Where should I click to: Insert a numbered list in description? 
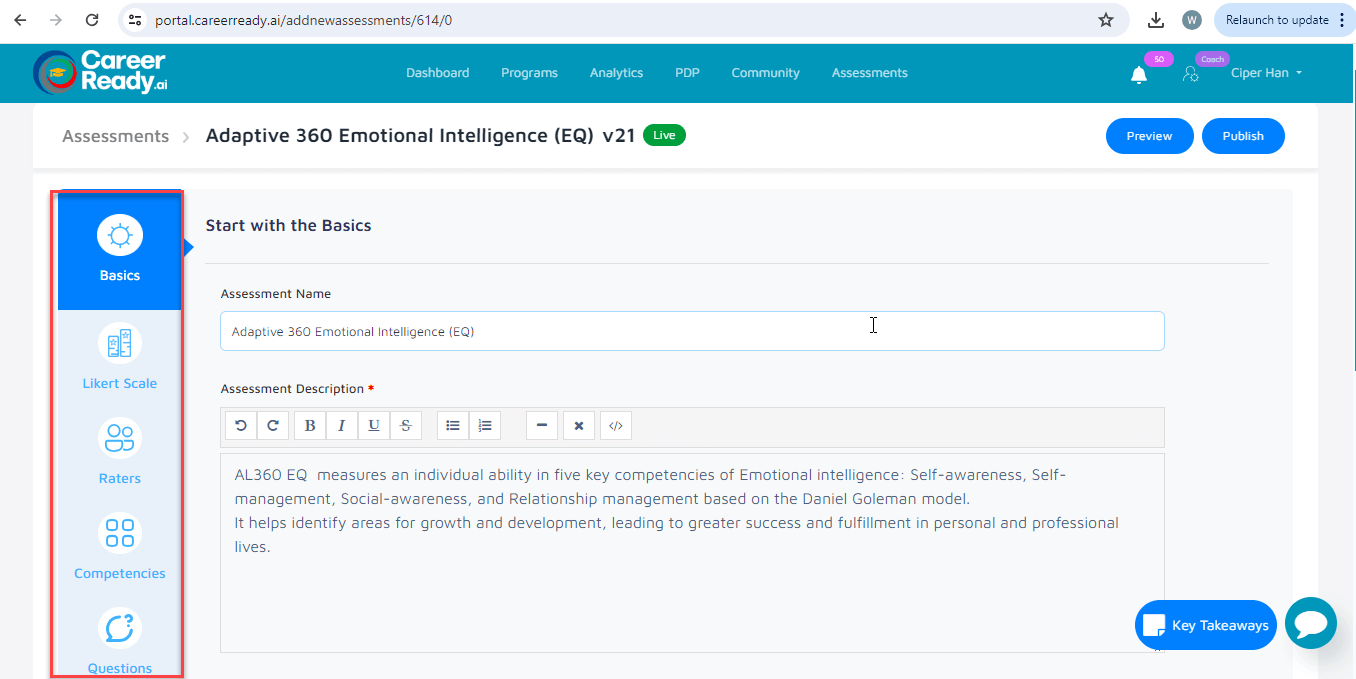coord(485,426)
